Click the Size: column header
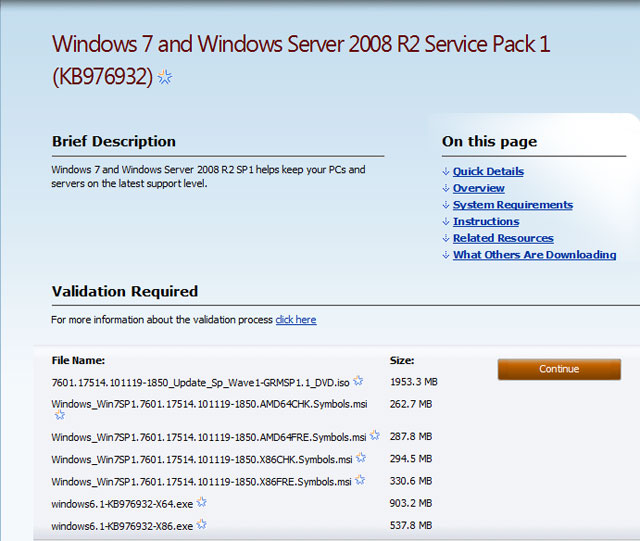Screen dimensions: 640x541 pos(402,361)
